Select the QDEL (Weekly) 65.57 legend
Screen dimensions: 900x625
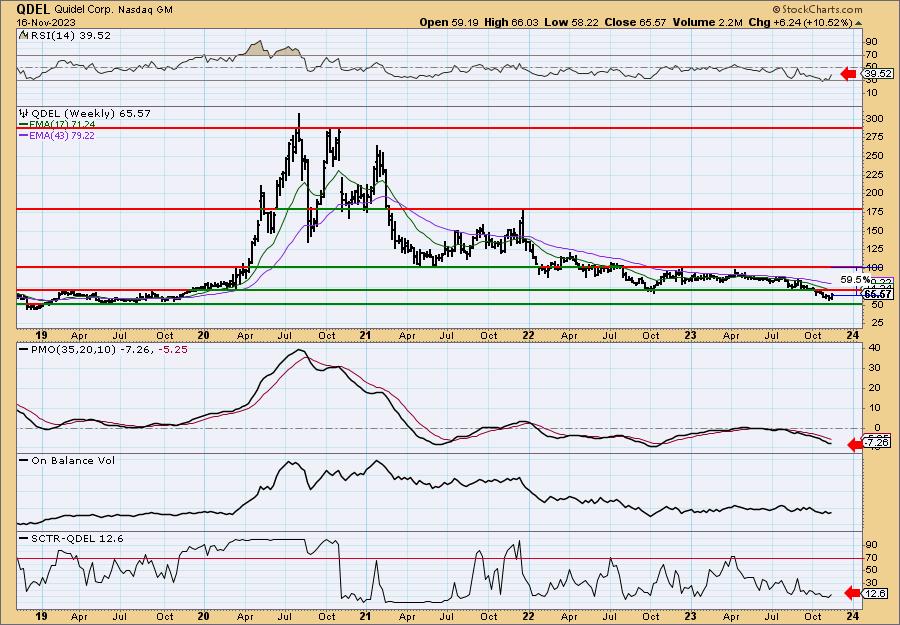90,114
